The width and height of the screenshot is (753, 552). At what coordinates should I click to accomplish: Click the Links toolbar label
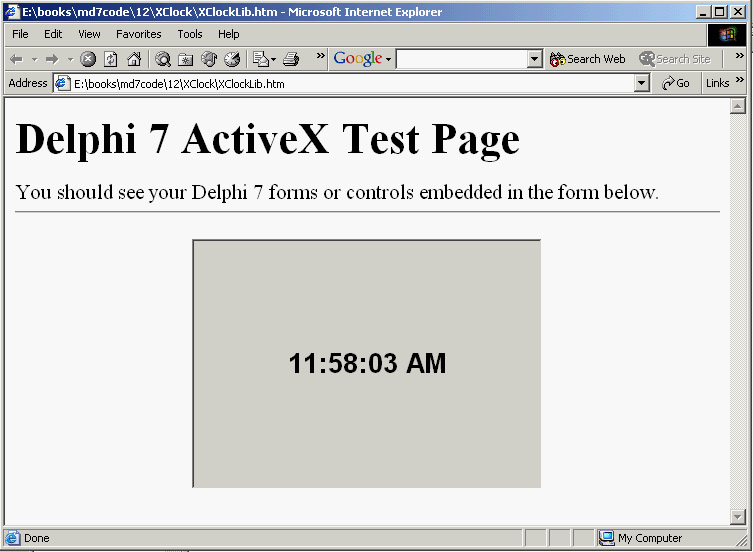coord(717,84)
